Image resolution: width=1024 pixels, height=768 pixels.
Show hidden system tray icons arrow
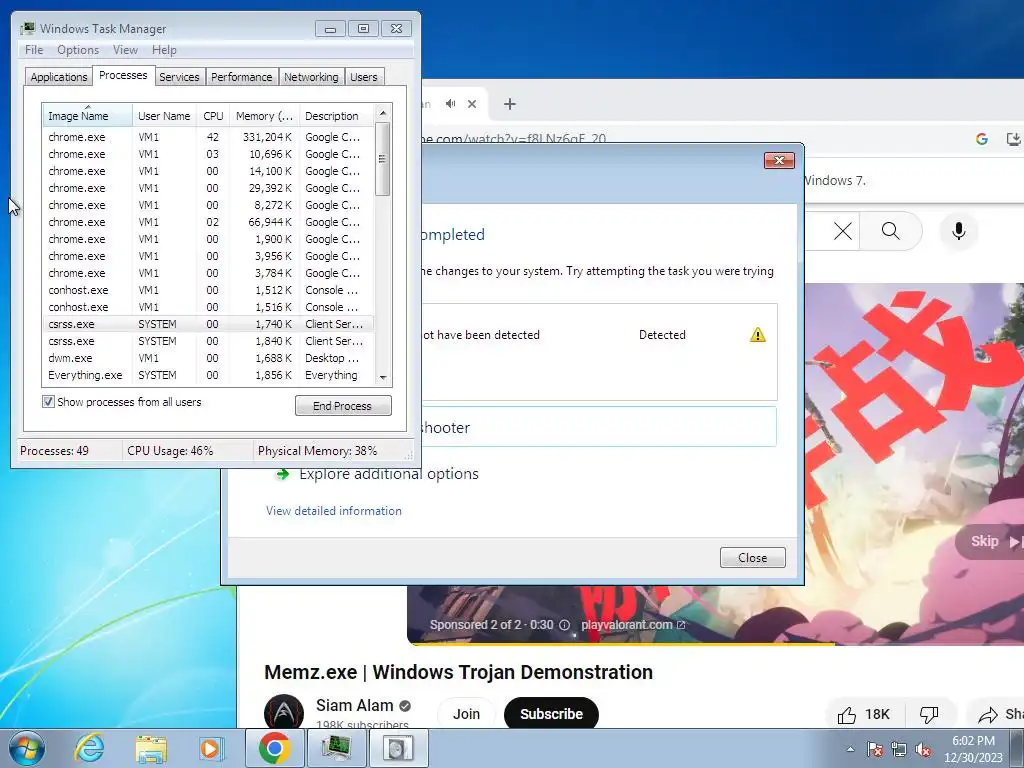[850, 749]
